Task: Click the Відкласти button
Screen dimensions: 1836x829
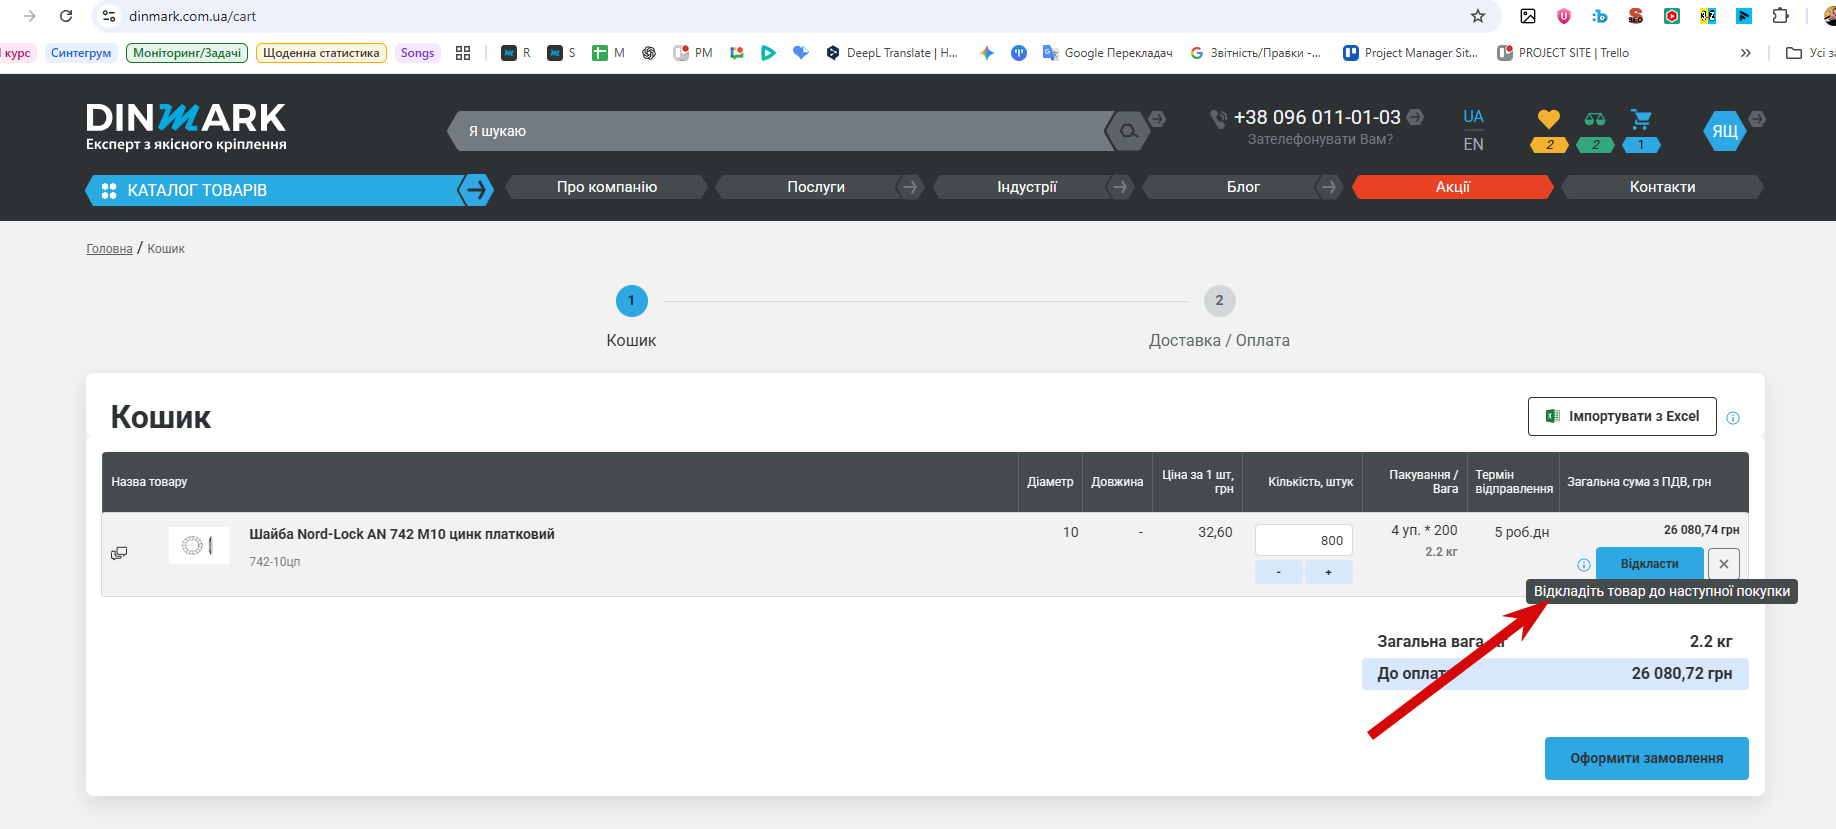Action: pos(1649,564)
